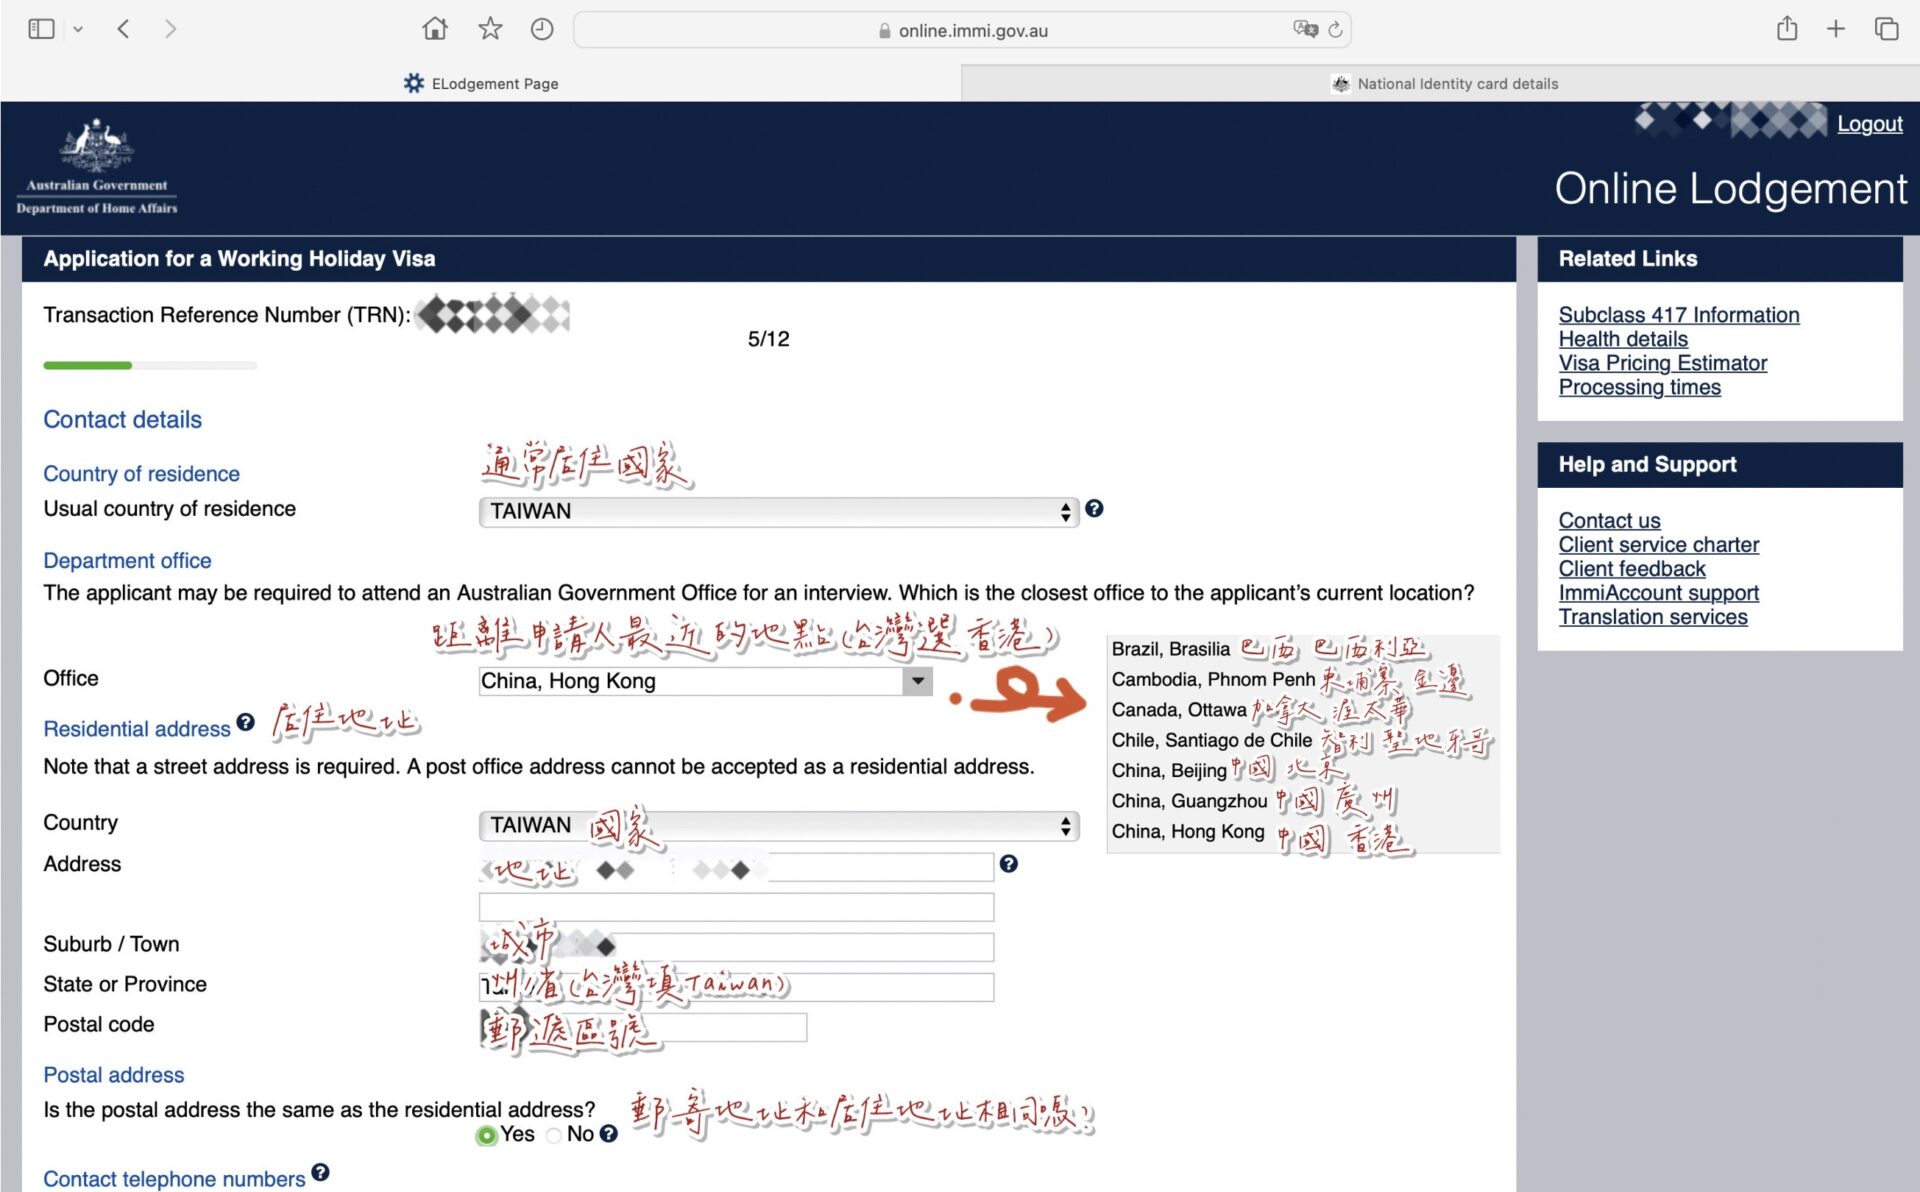Open residential address Country dropdown
This screenshot has height=1192, width=1920.
tap(778, 826)
